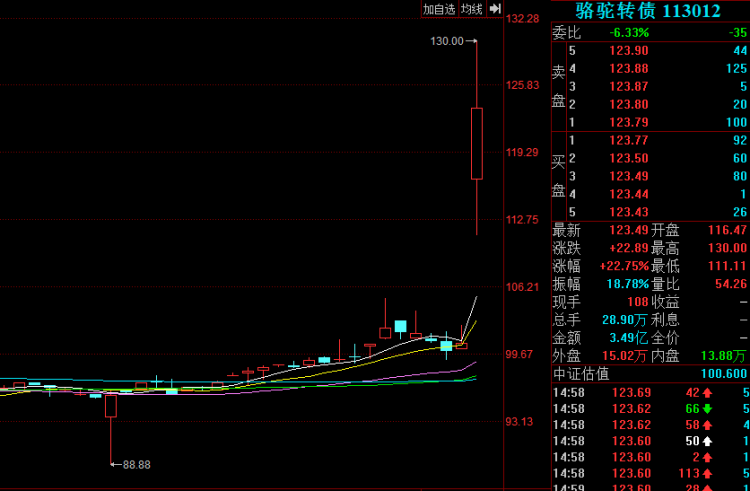Click the 内盘 value 13.88万
The height and width of the screenshot is (491, 750).
pyautogui.click(x=723, y=356)
